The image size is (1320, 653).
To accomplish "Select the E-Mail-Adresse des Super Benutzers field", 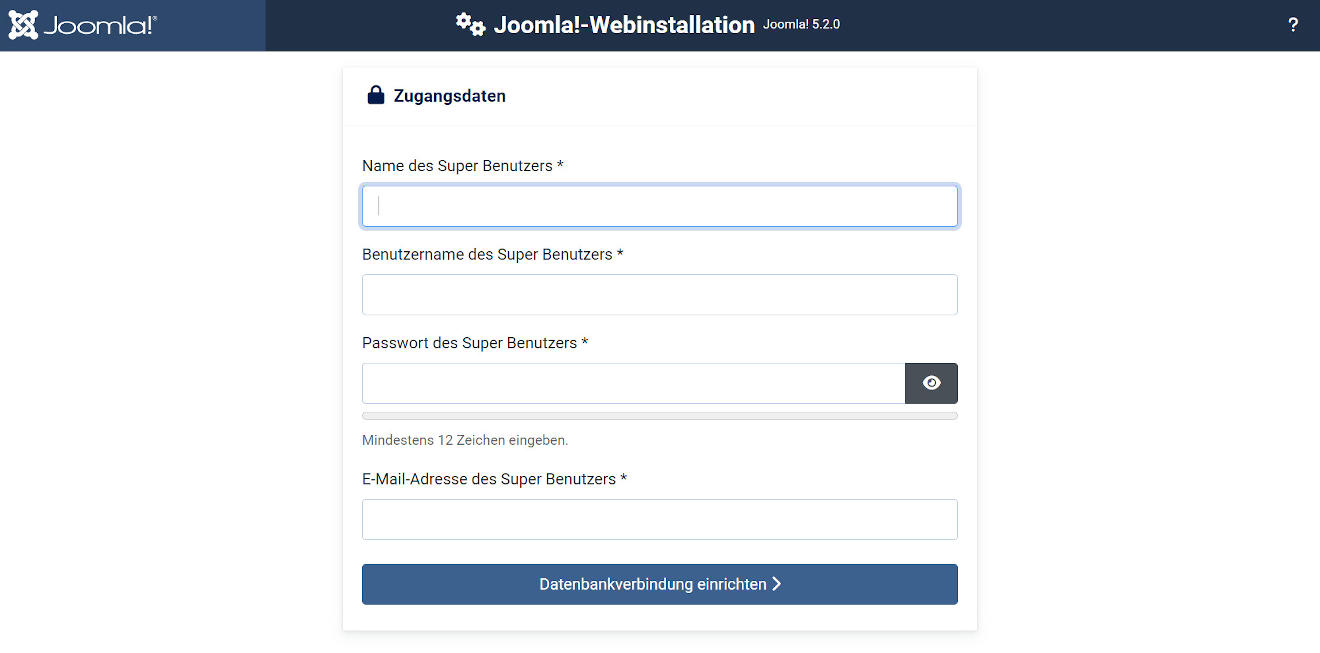I will click(659, 519).
